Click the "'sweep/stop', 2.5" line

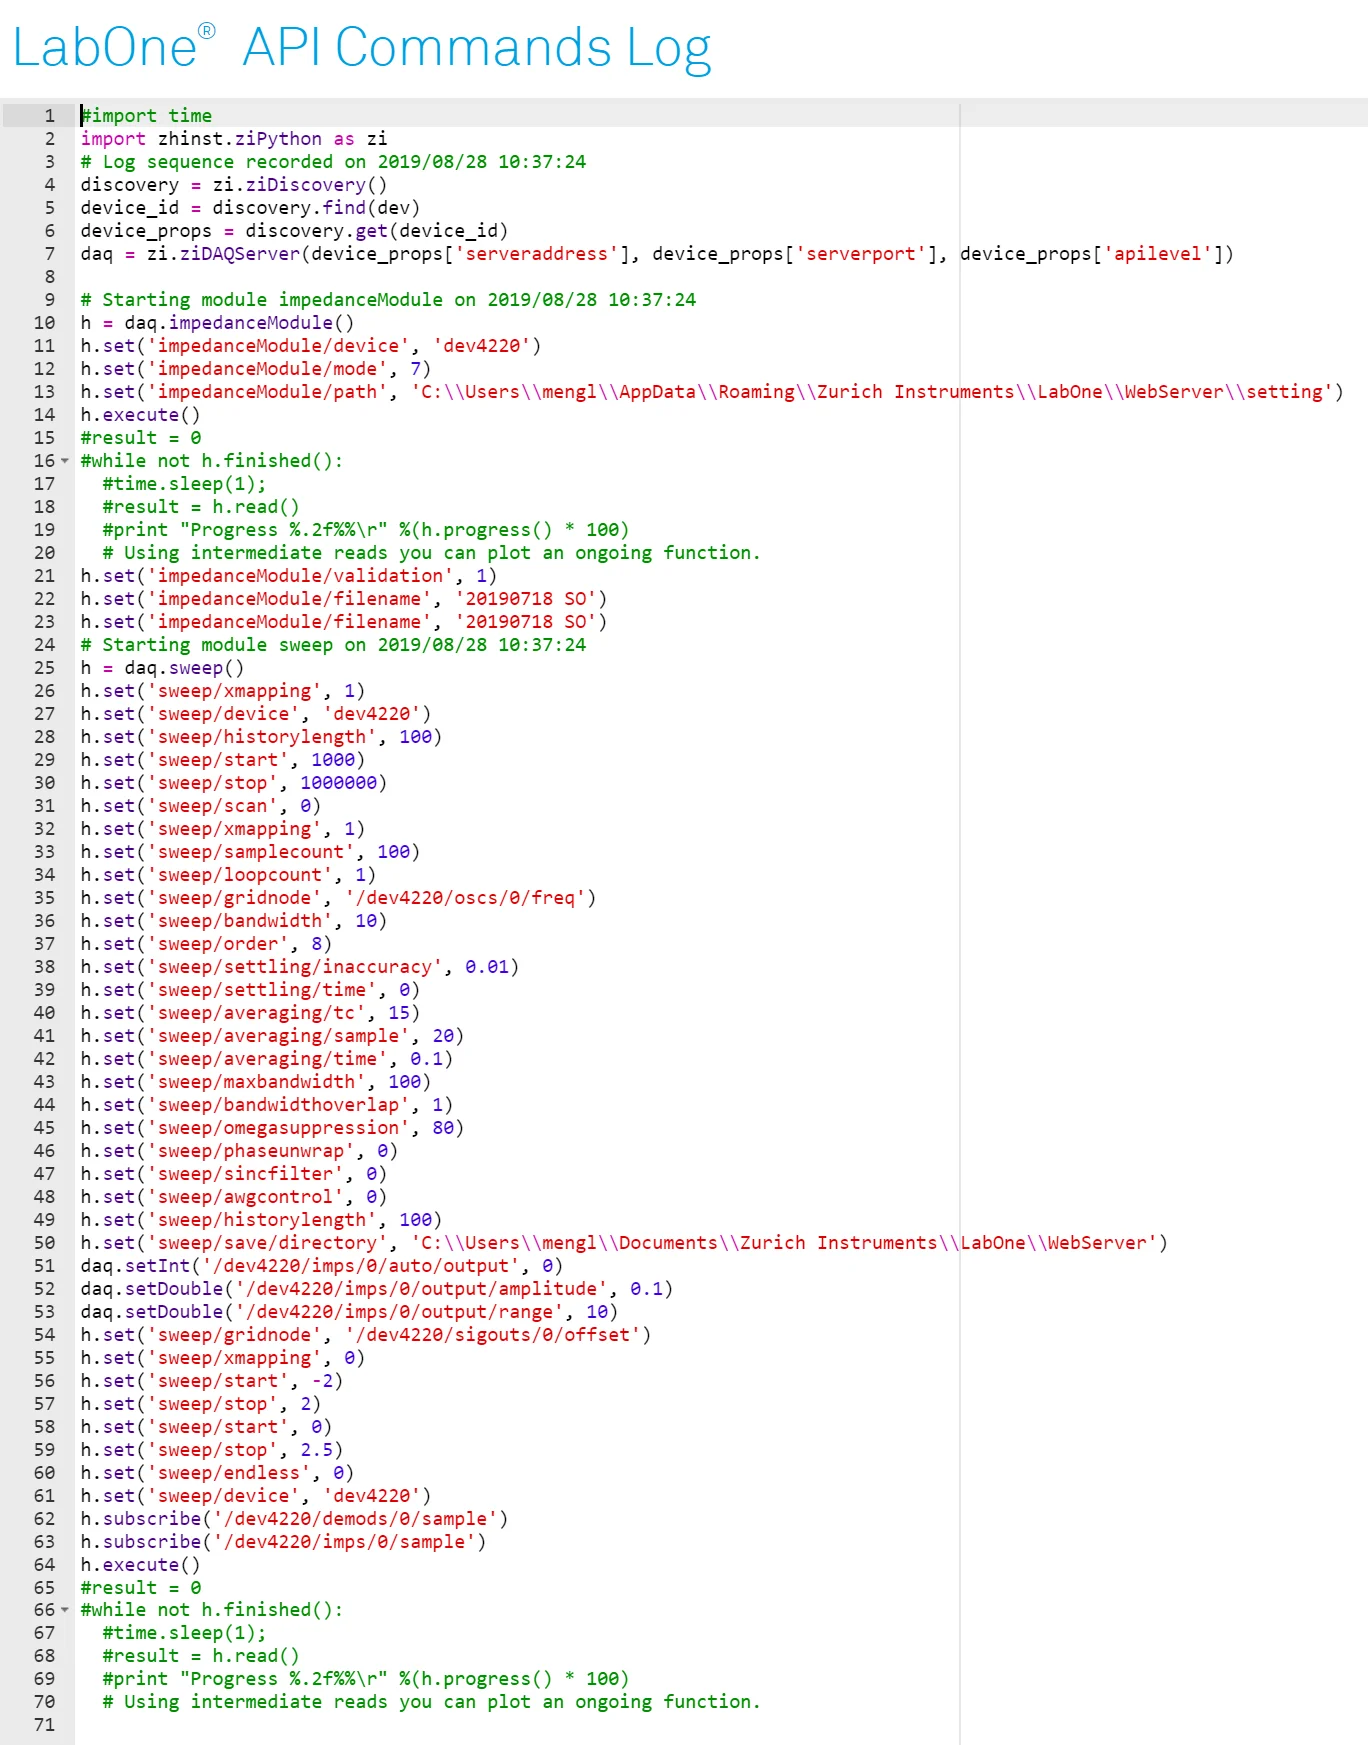click(x=212, y=1450)
